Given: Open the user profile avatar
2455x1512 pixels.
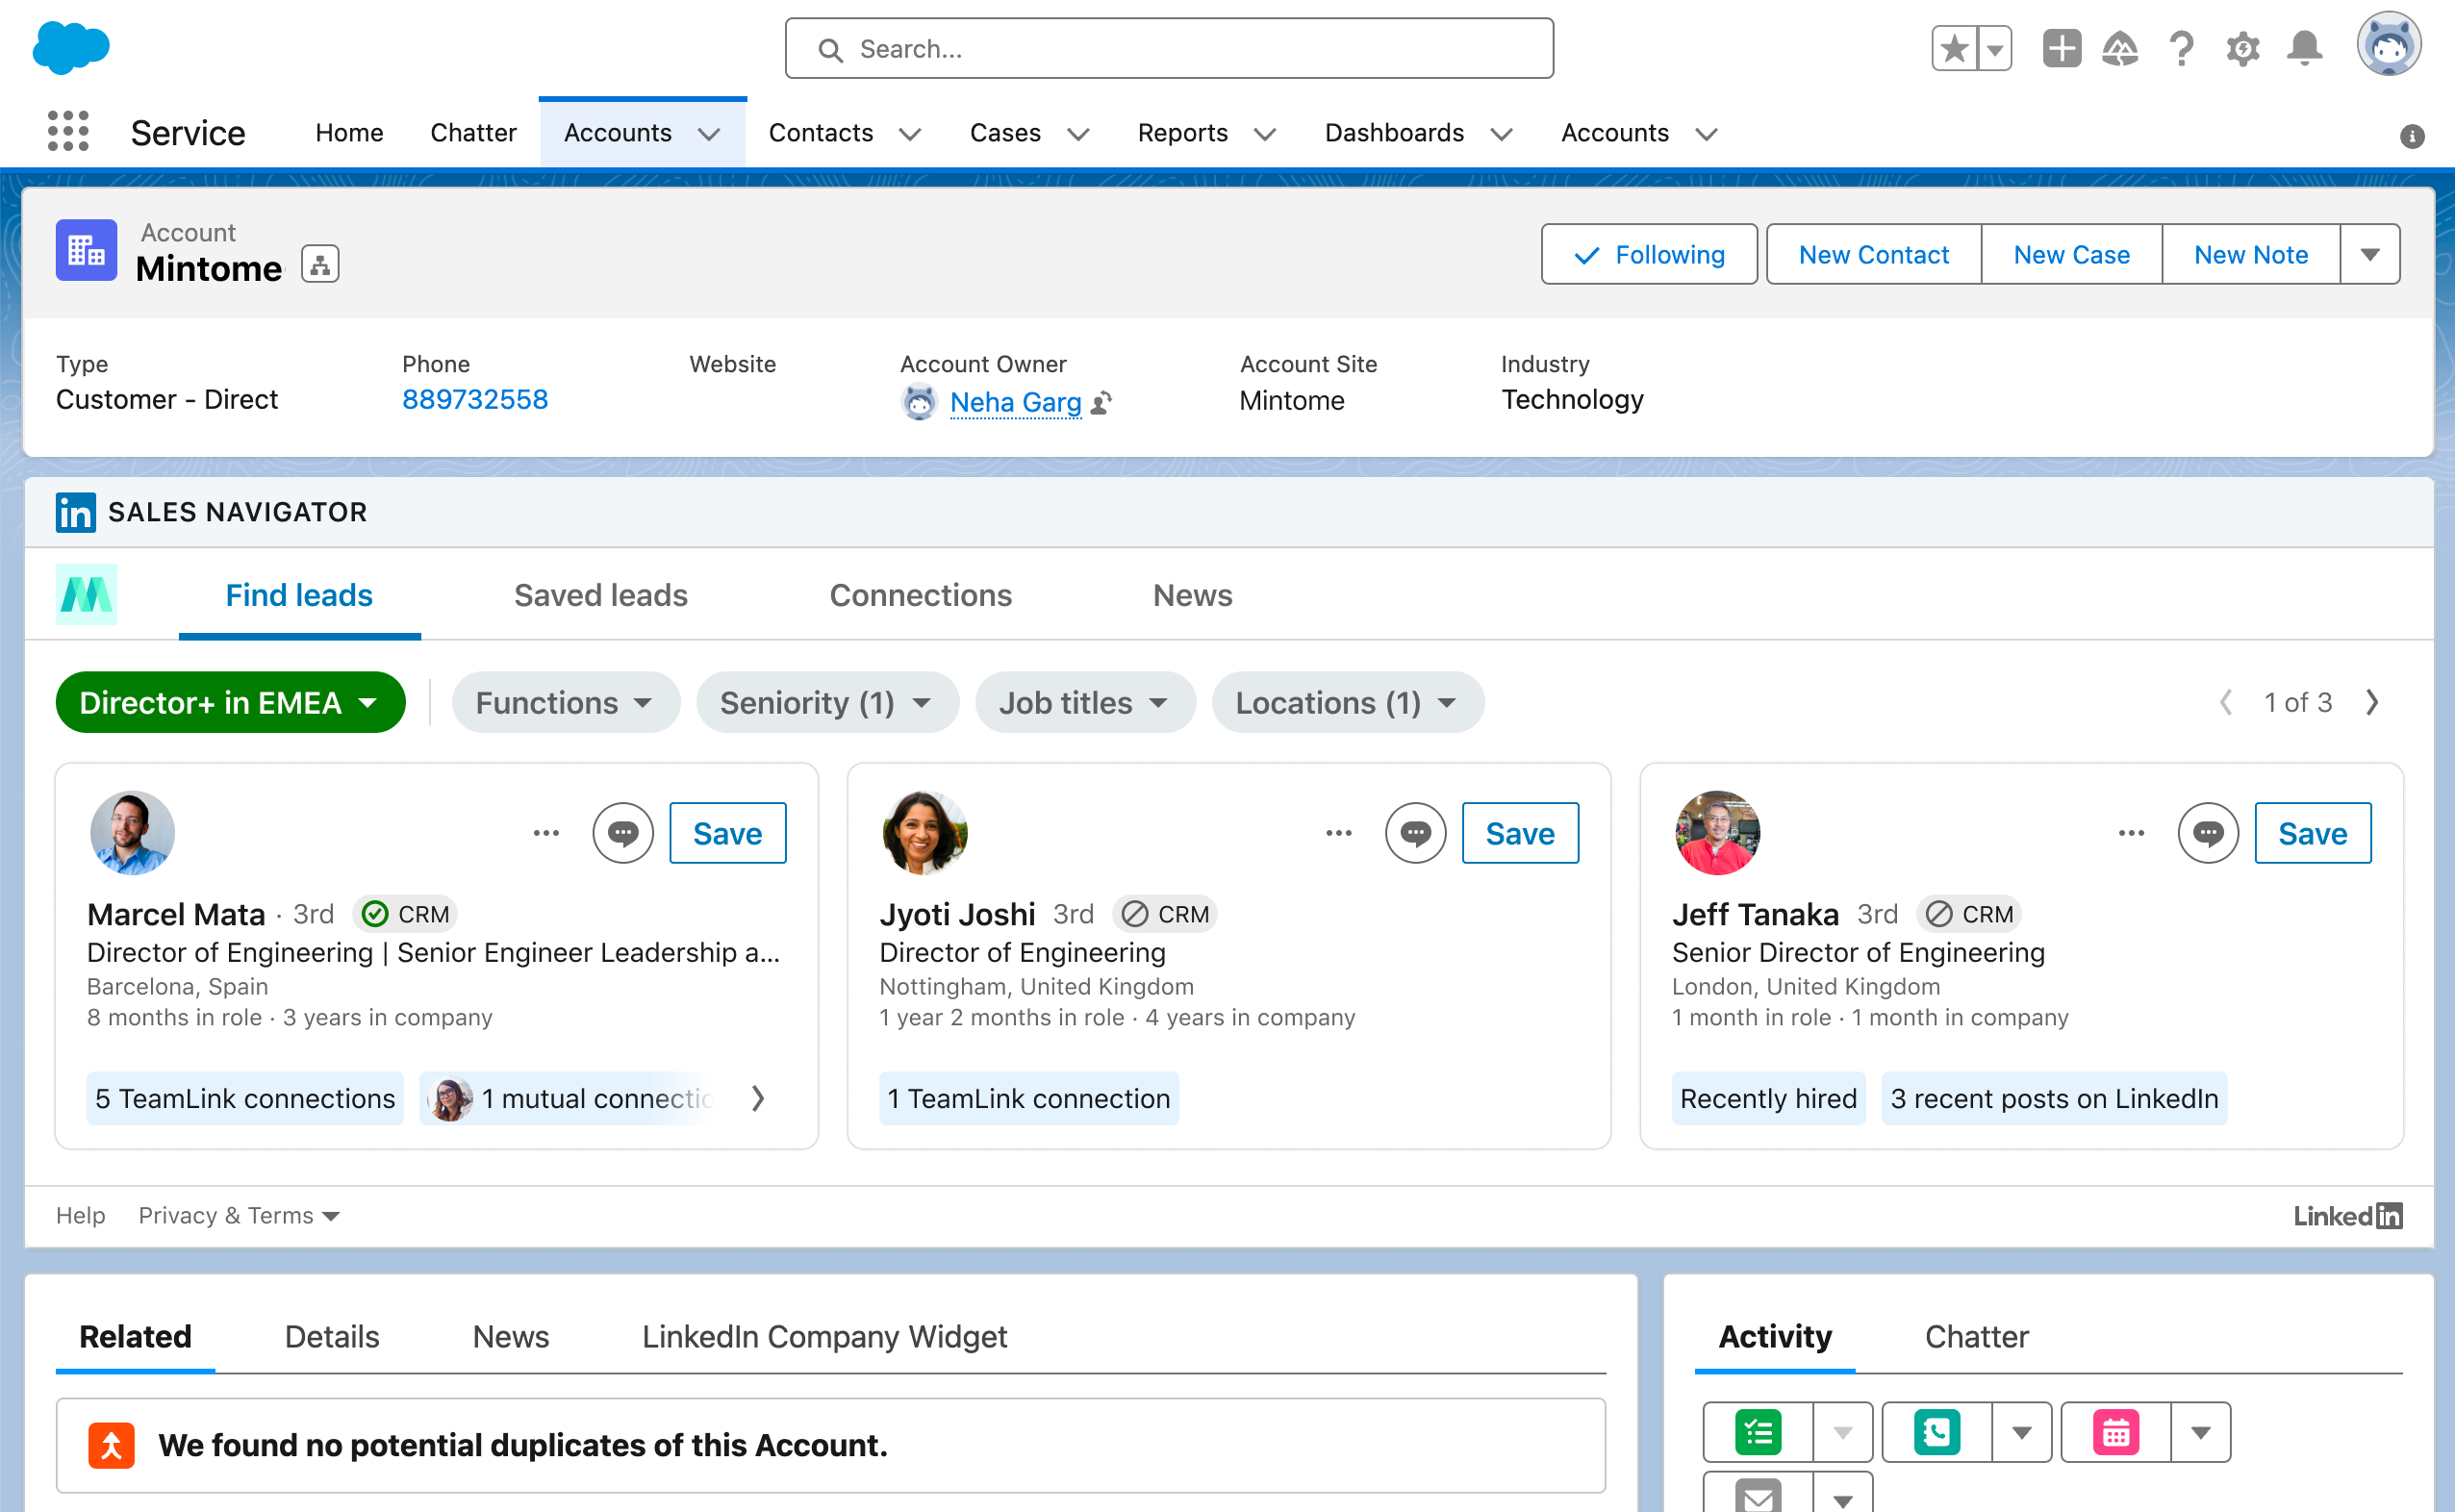Looking at the screenshot, I should (x=2388, y=45).
